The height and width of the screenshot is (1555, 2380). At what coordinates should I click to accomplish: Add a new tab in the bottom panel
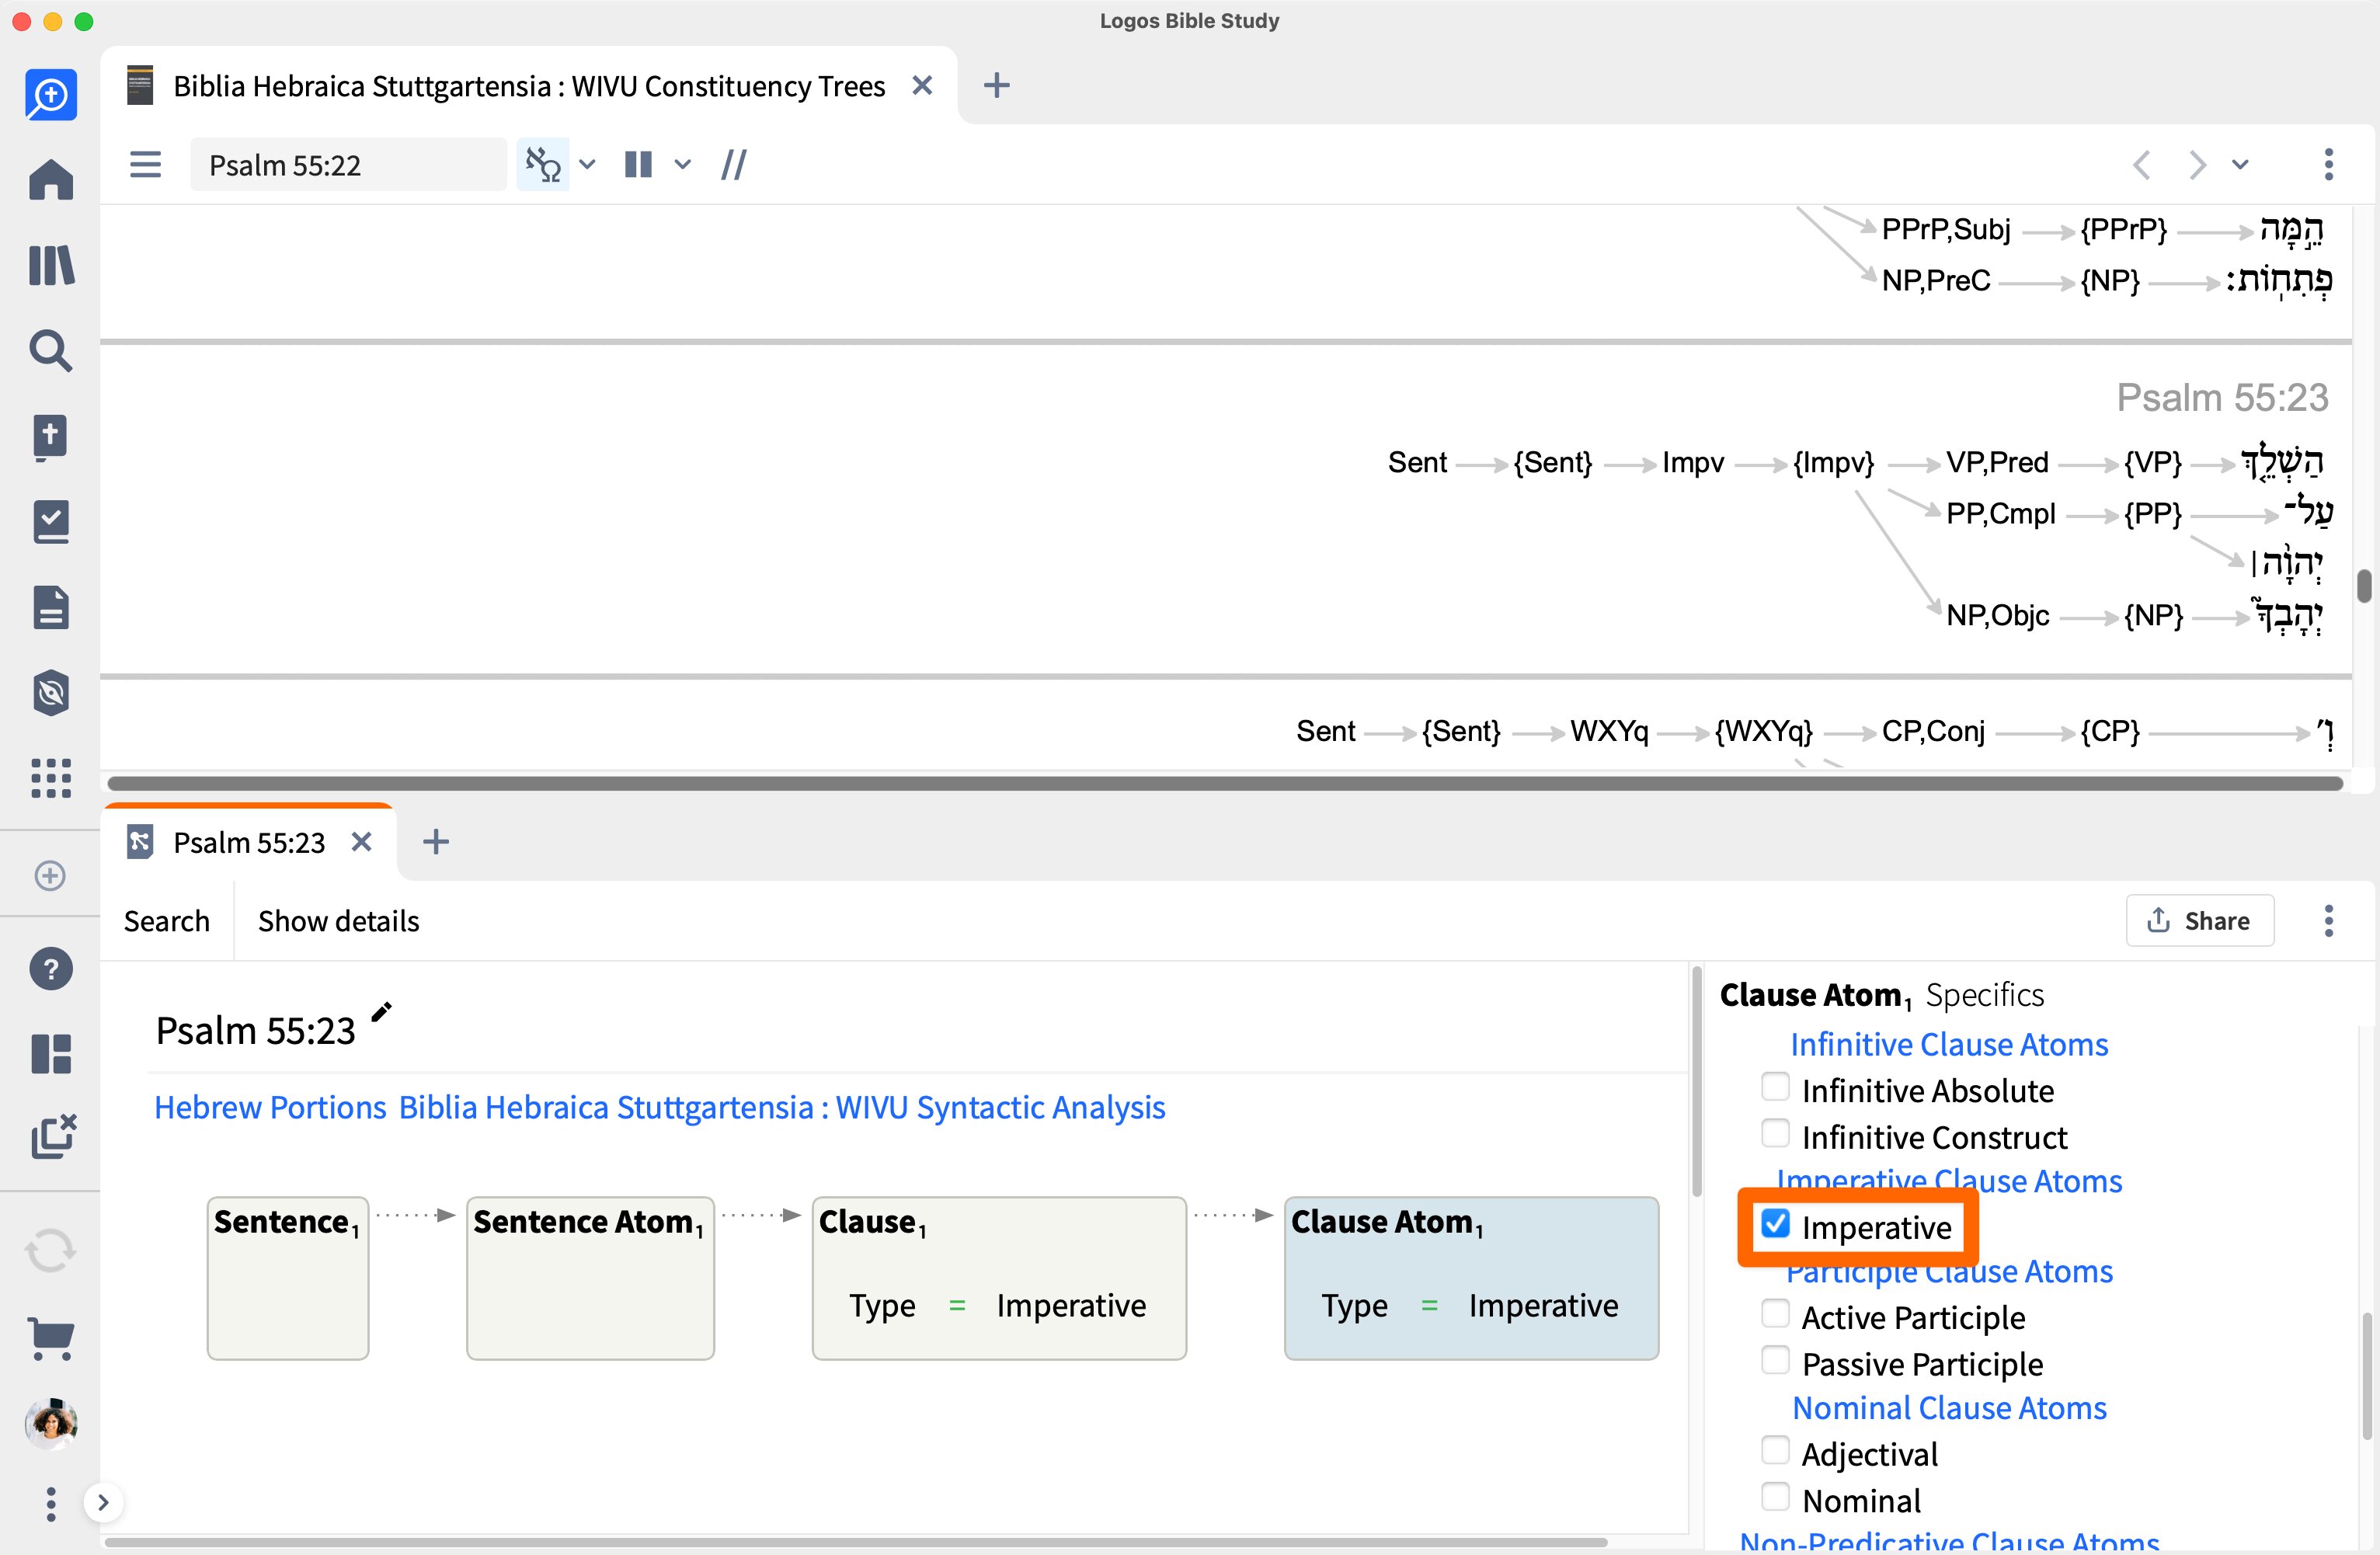point(436,842)
